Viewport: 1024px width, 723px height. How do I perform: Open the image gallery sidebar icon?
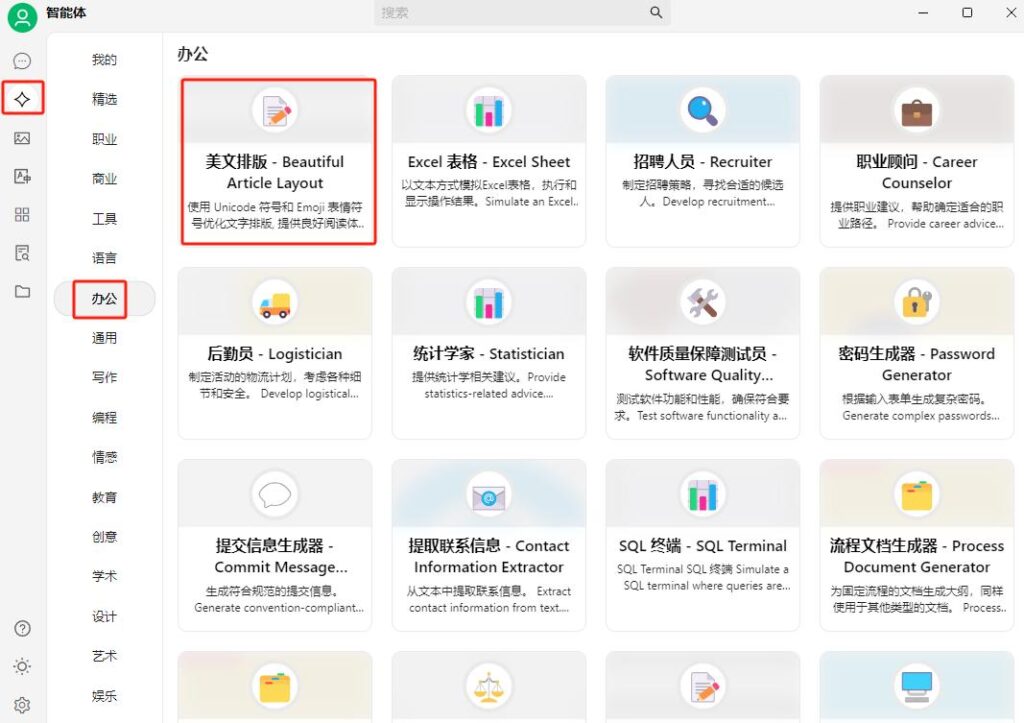click(x=22, y=139)
